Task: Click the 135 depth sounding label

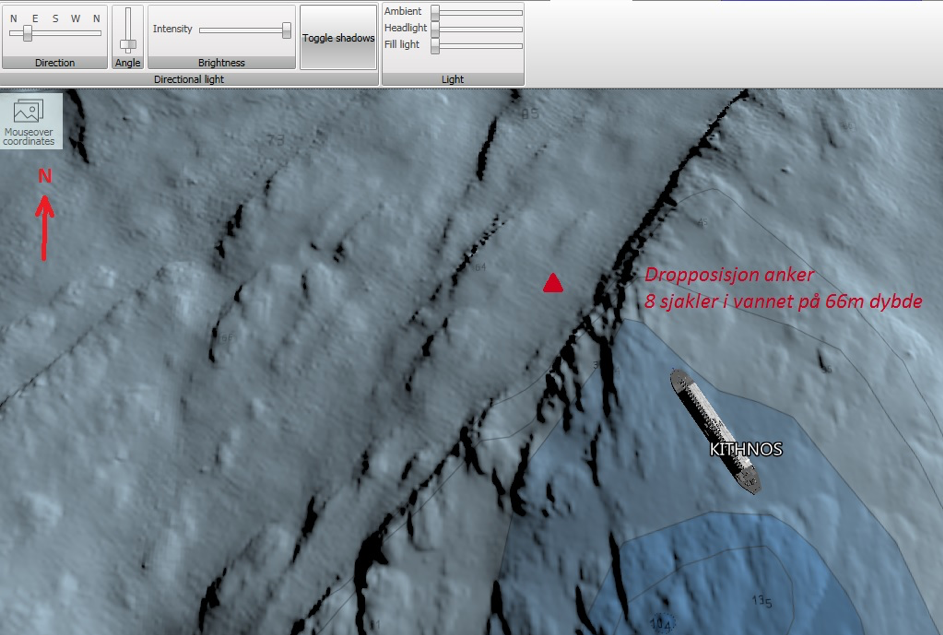Action: [761, 600]
